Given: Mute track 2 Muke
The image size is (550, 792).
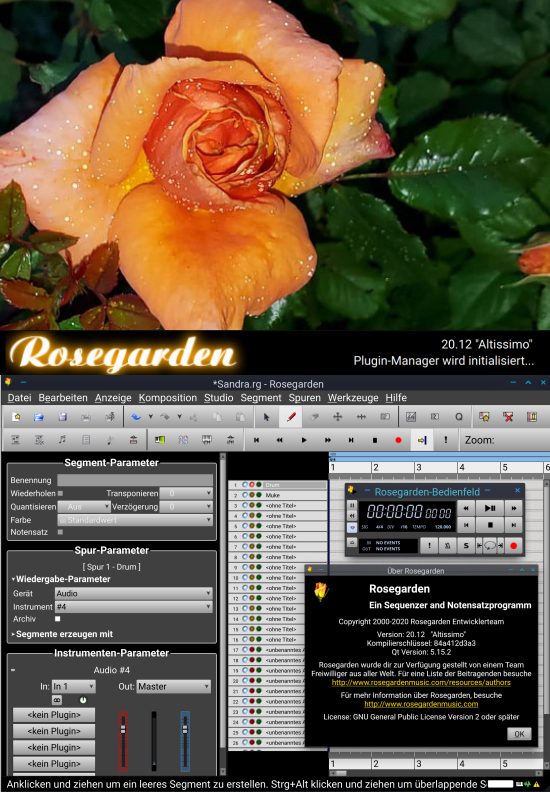Looking at the screenshot, I should tap(245, 495).
